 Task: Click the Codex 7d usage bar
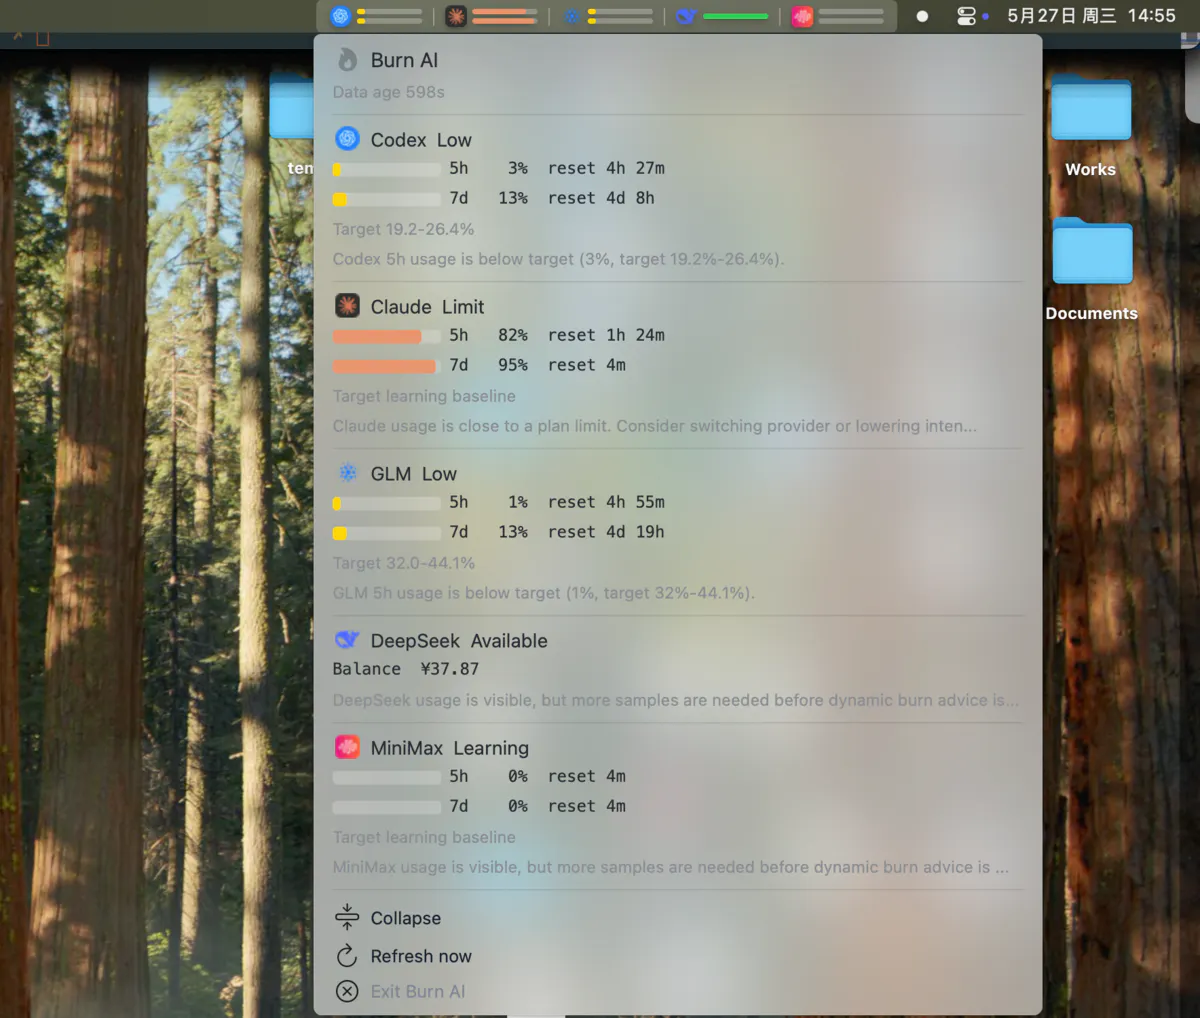click(386, 199)
